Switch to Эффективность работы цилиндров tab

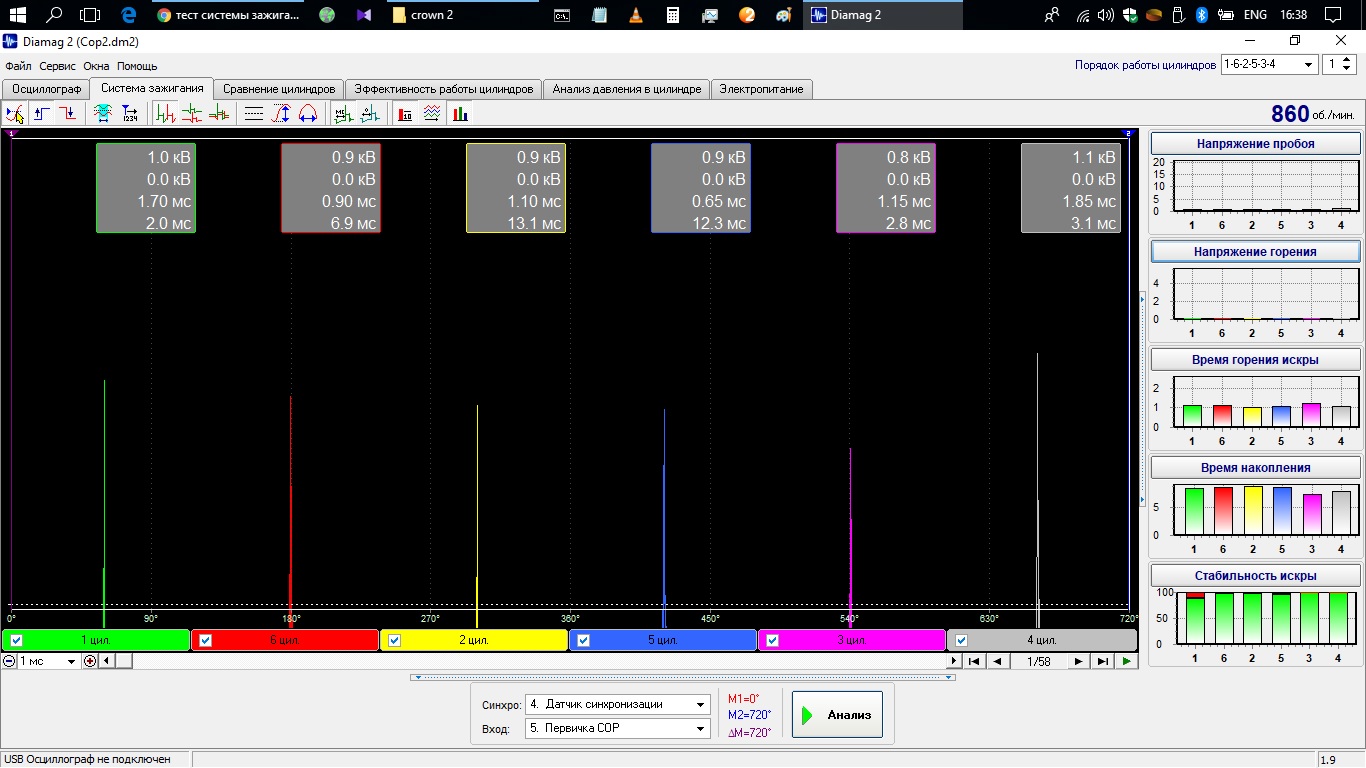(444, 89)
